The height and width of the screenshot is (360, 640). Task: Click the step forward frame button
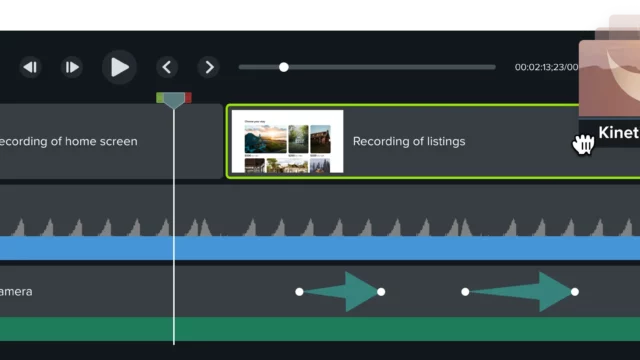click(x=71, y=67)
